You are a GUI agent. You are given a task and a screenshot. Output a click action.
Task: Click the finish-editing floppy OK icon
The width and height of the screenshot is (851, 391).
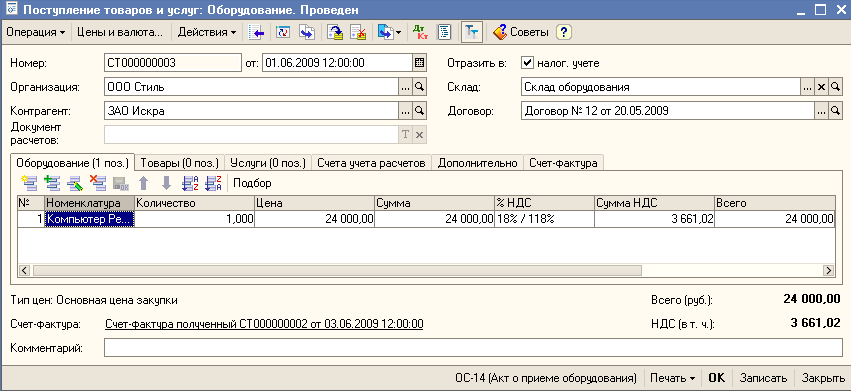point(121,183)
